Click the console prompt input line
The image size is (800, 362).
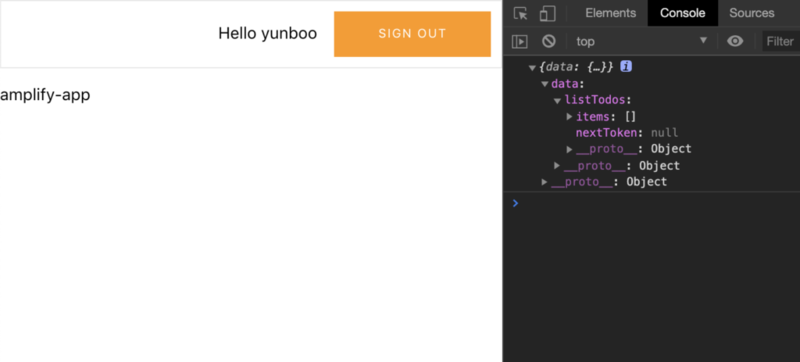coord(658,203)
